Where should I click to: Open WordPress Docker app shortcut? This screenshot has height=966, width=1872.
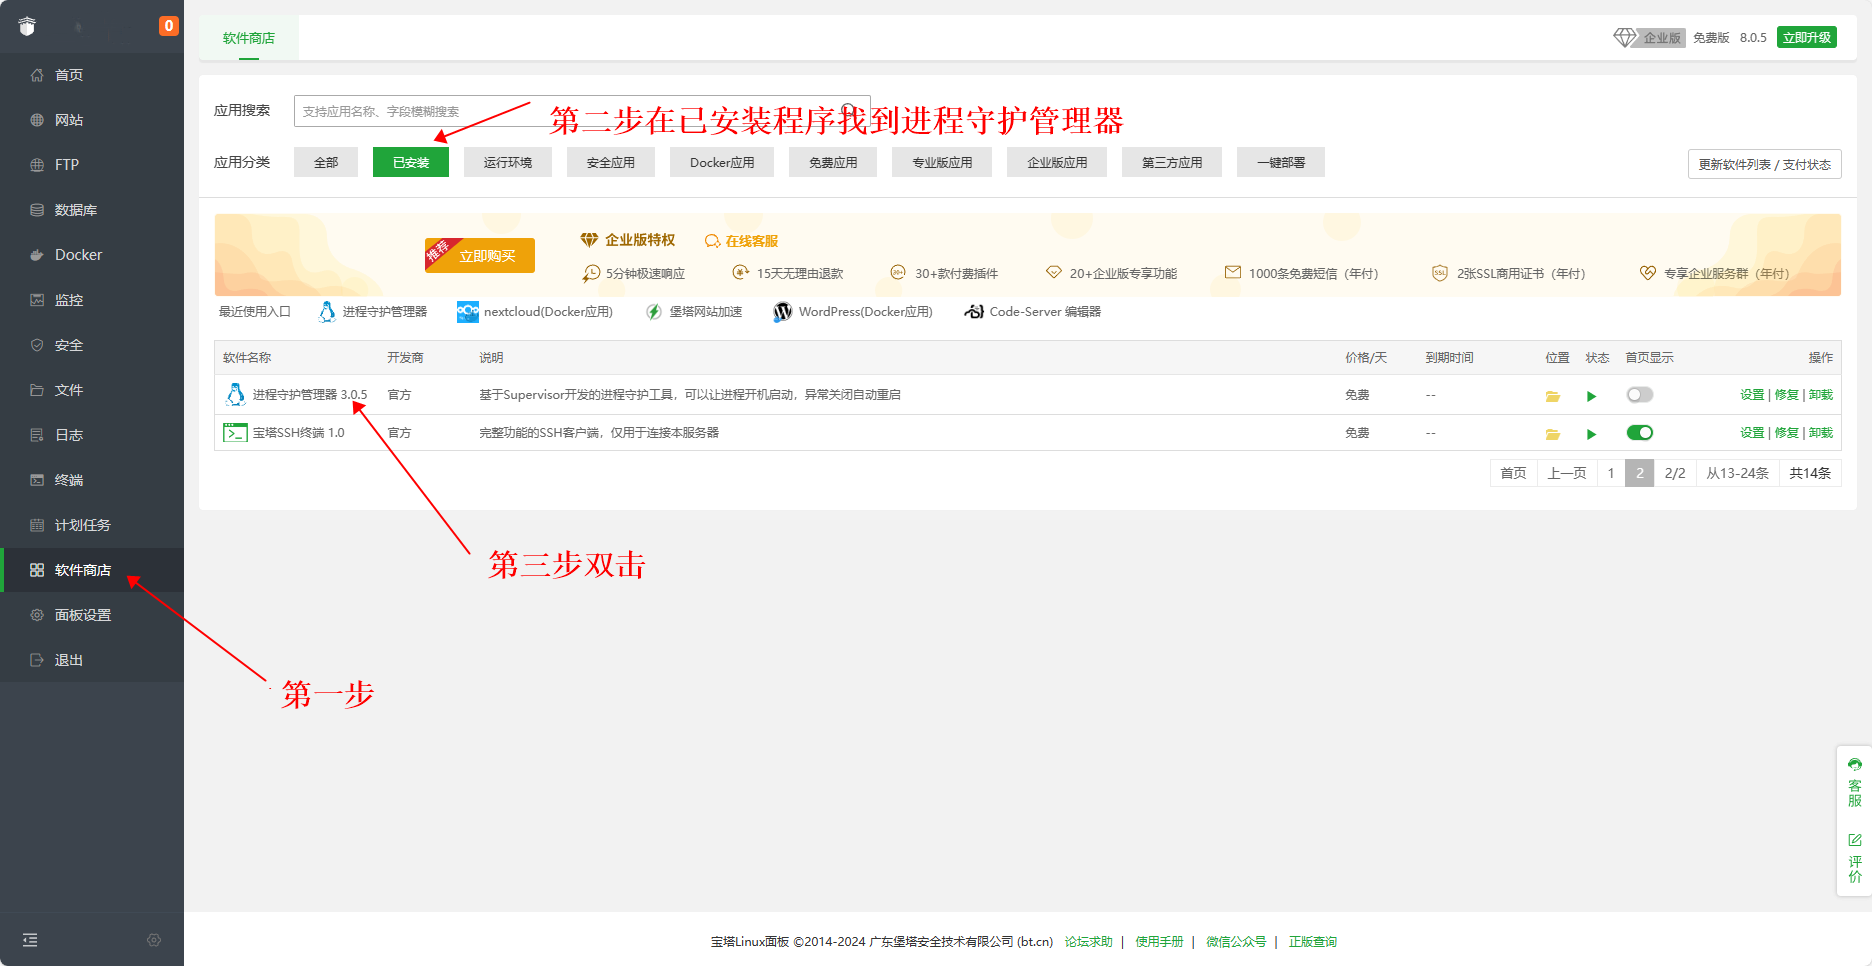[853, 312]
